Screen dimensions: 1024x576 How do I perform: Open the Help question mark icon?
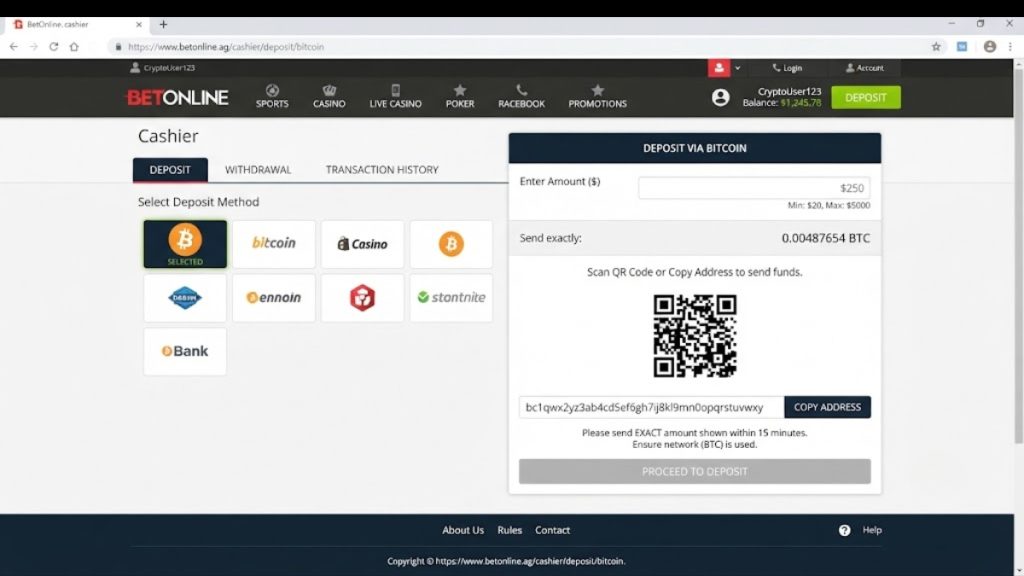(844, 530)
